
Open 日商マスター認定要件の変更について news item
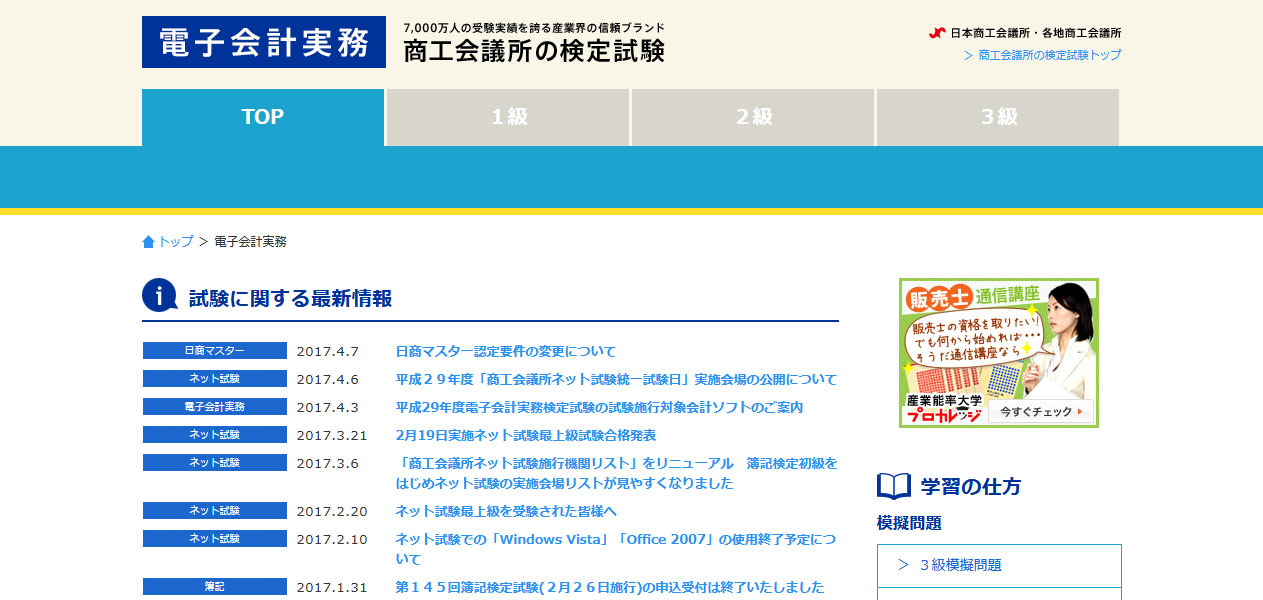pos(506,352)
